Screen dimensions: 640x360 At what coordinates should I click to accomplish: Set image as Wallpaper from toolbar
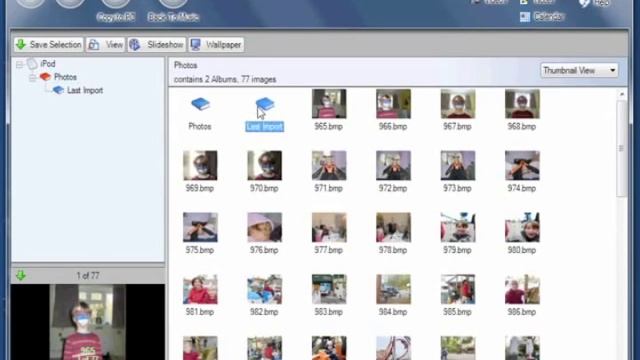click(x=216, y=44)
